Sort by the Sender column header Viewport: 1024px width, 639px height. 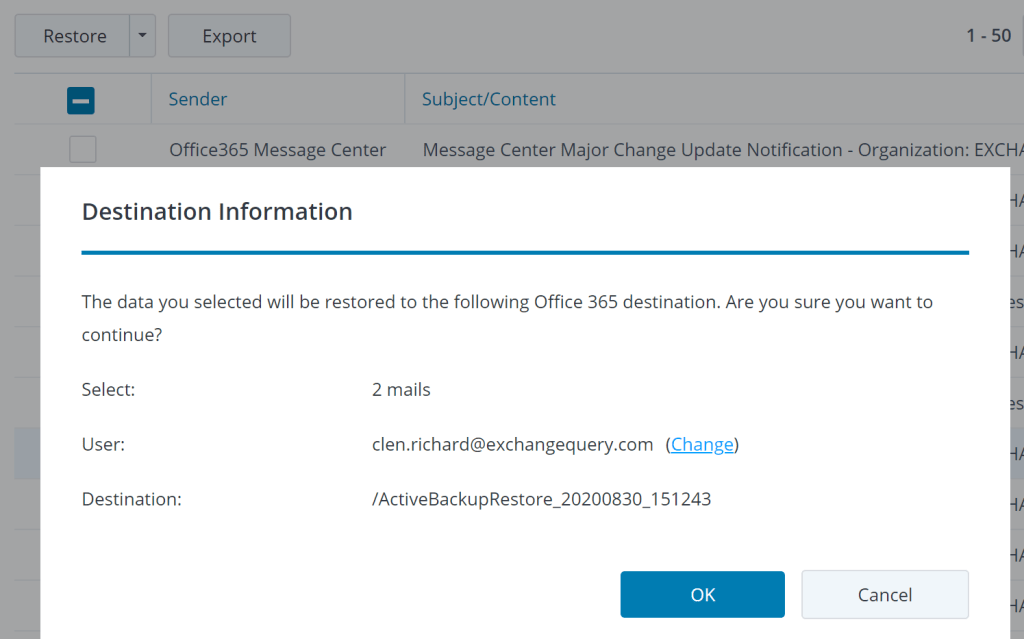tap(198, 99)
